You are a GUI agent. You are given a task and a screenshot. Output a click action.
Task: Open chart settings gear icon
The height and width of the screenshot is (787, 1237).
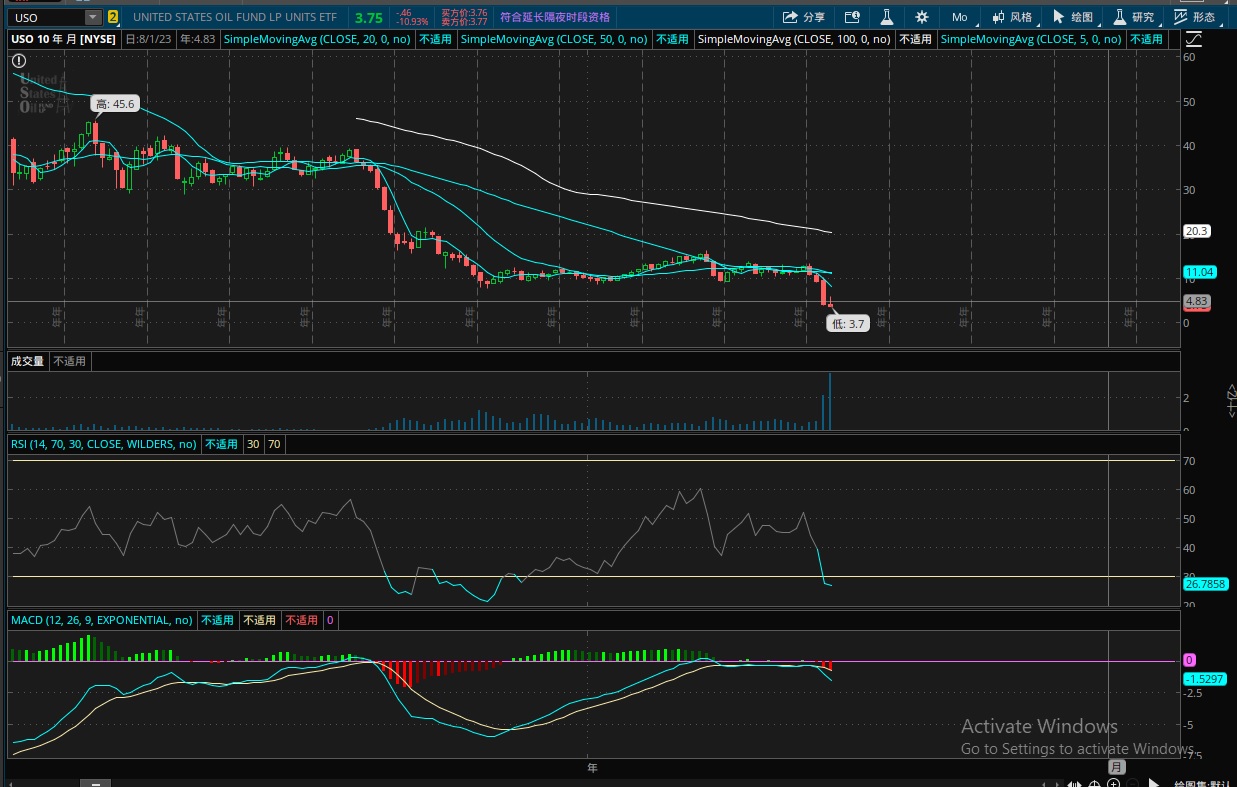coord(922,17)
